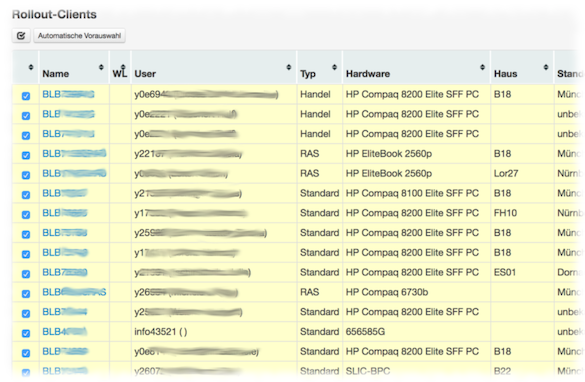Screen dimensions: 585x382
Task: Toggle the checkbox in the FH10 row
Action: click(x=26, y=215)
